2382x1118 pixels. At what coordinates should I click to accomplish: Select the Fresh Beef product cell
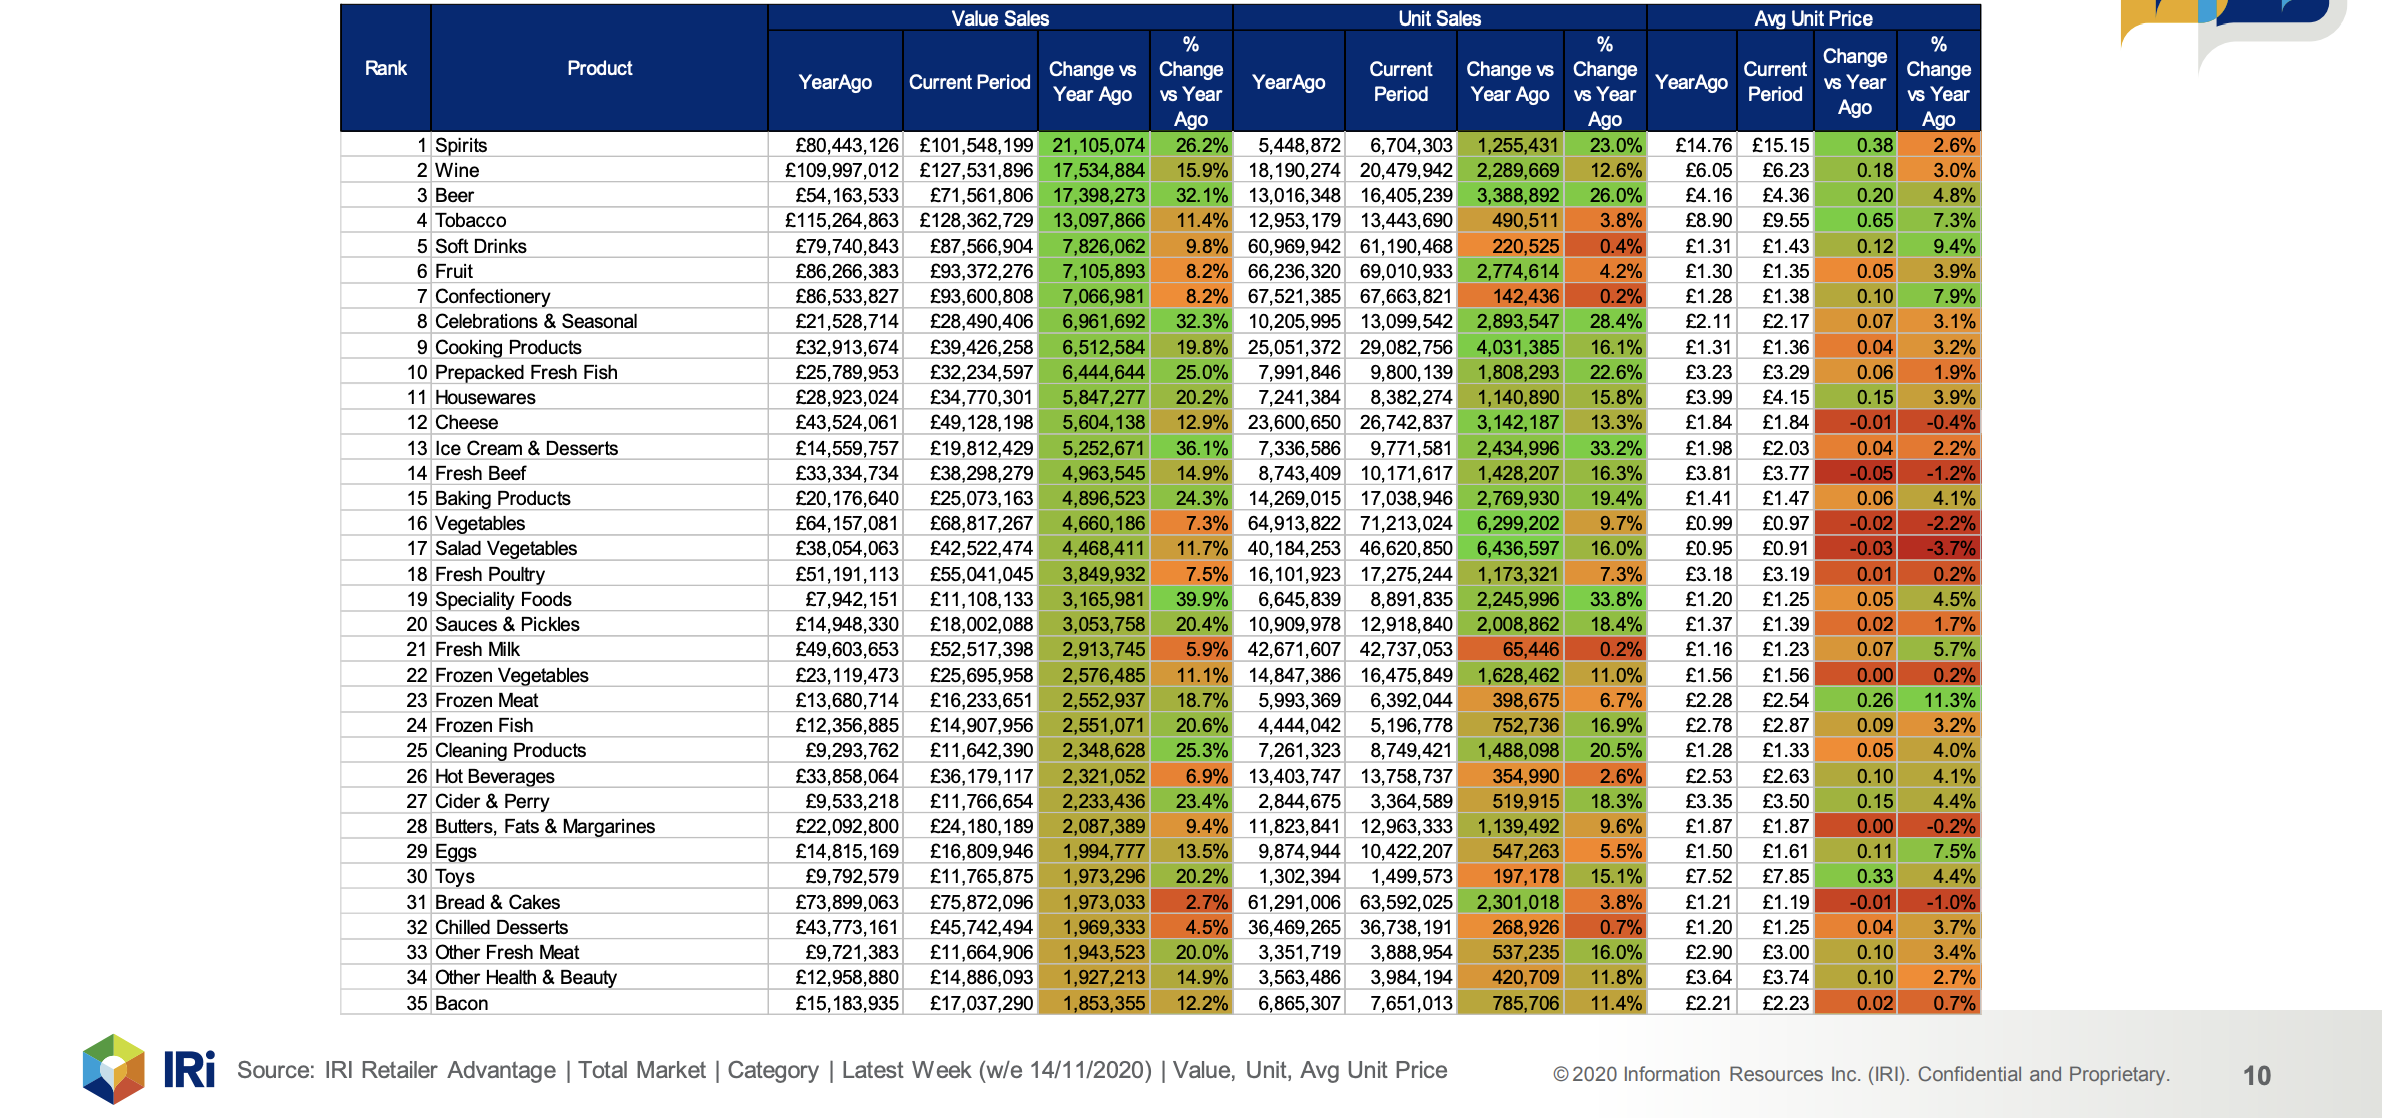[599, 473]
